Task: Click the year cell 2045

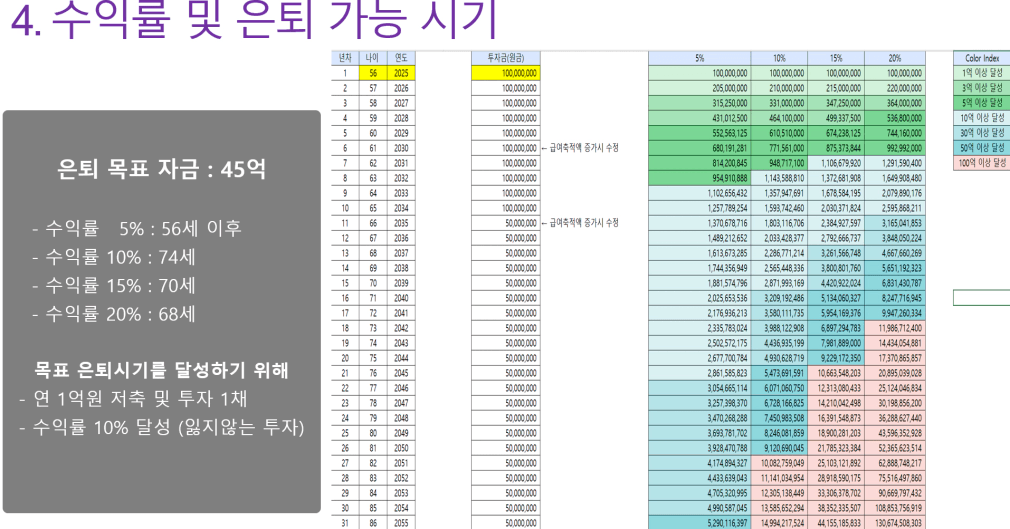Action: pos(401,373)
